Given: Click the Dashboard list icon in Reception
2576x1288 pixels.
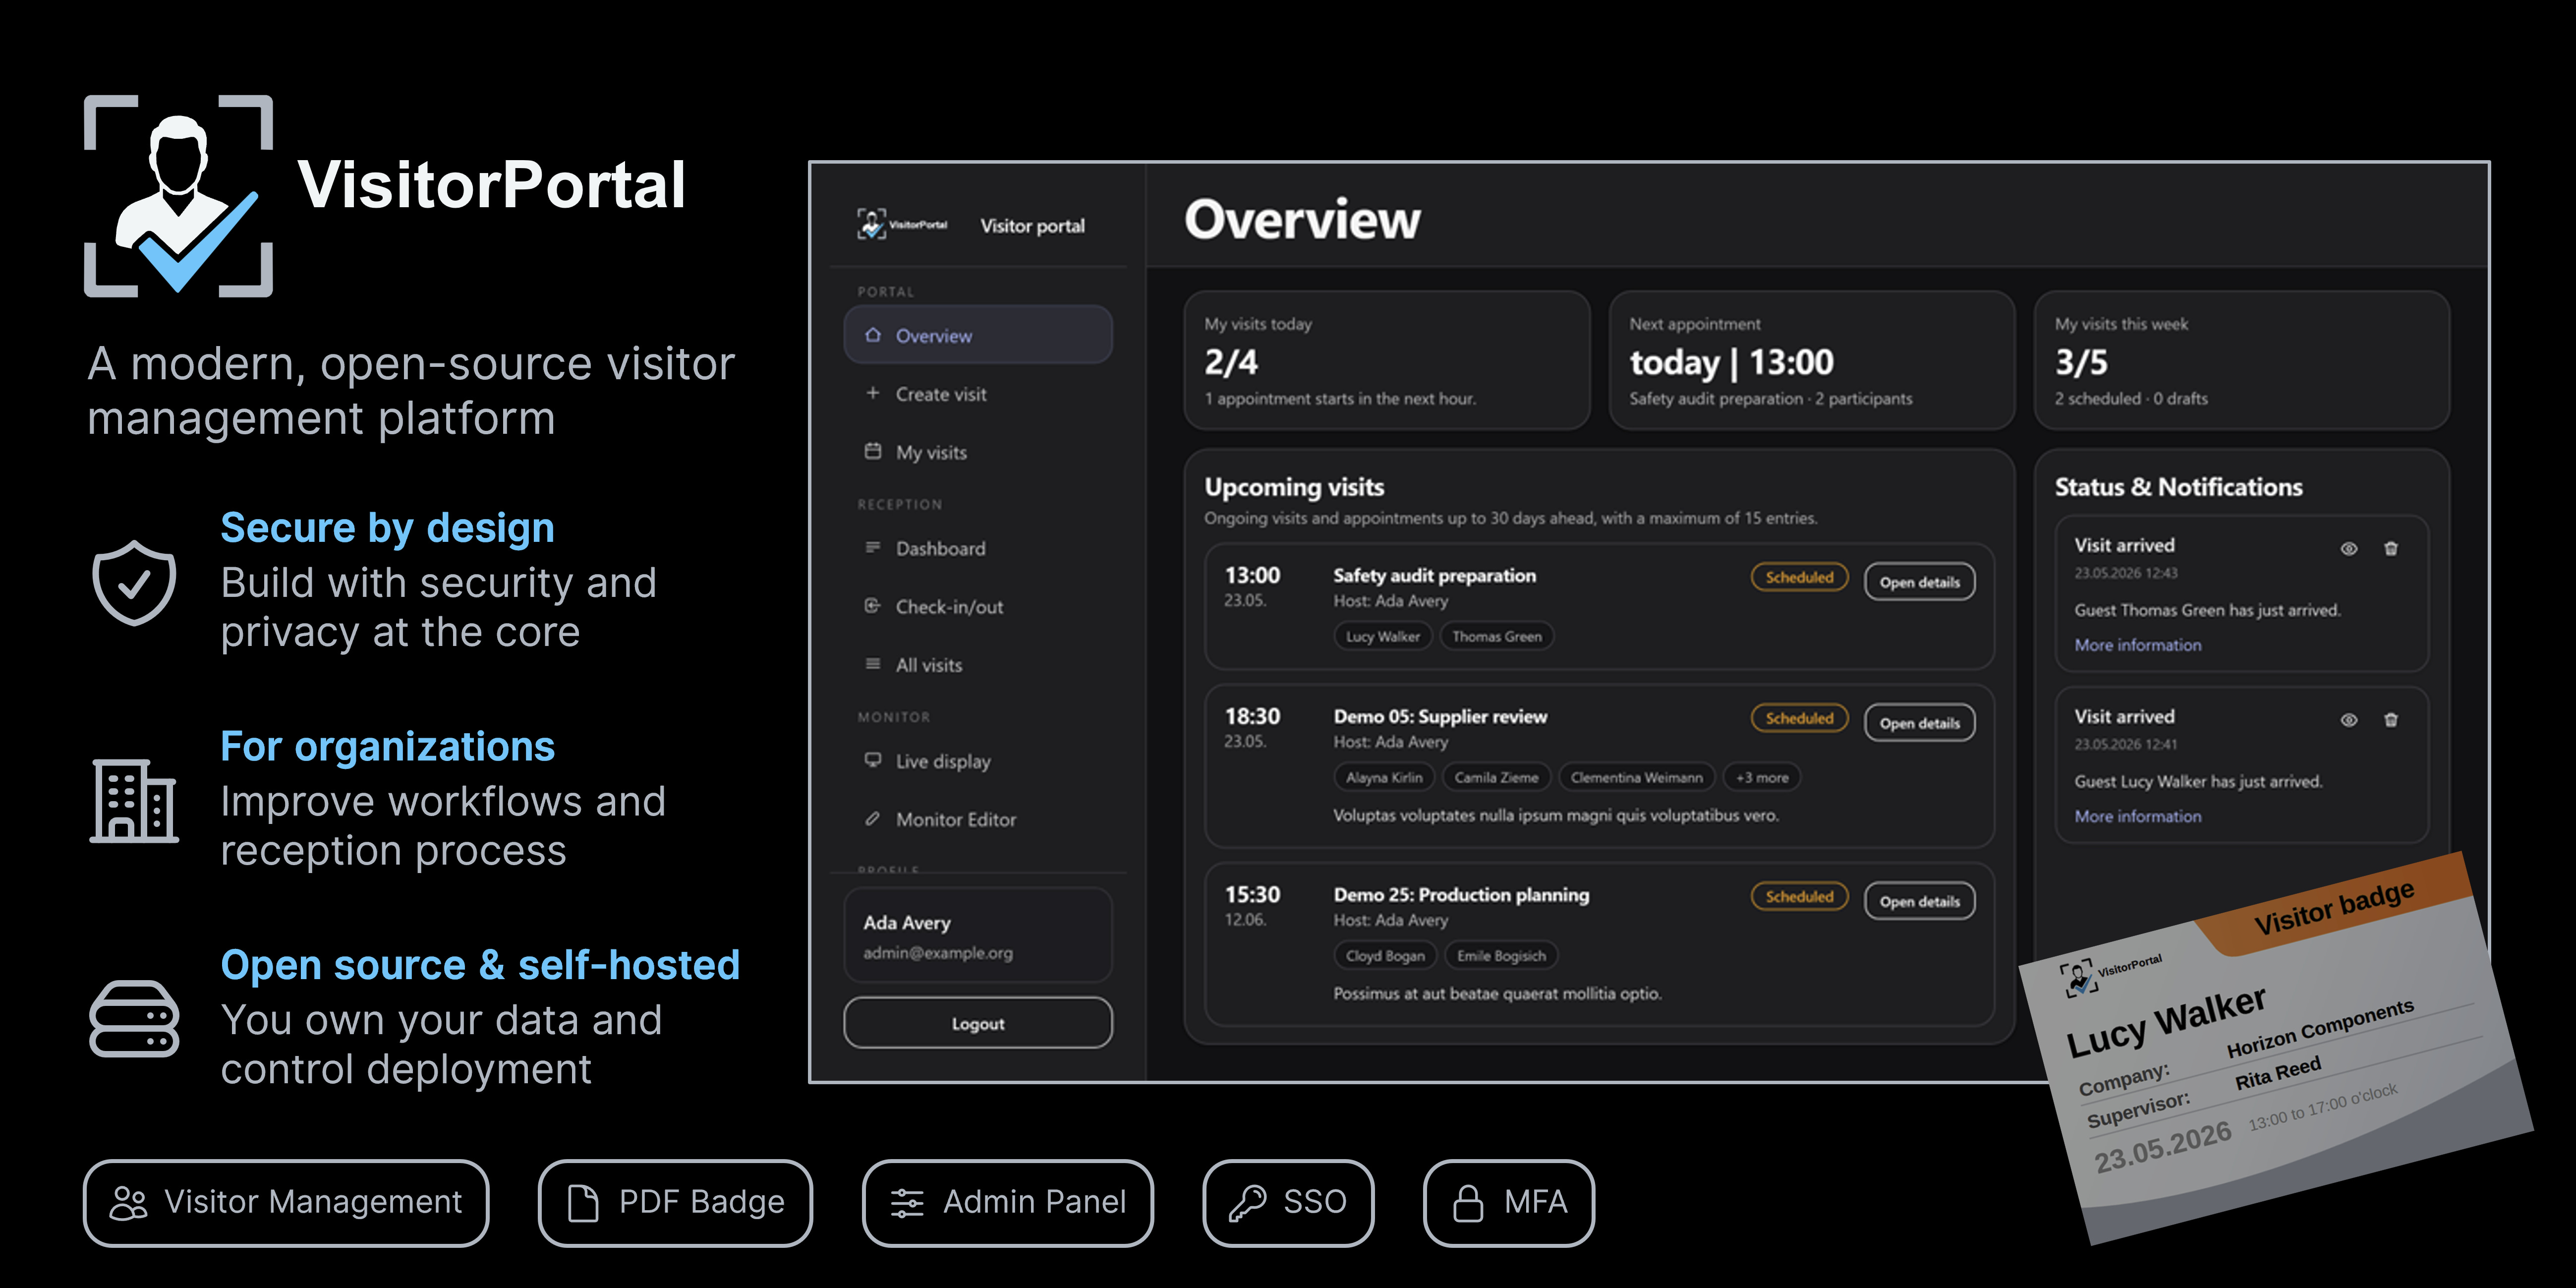Looking at the screenshot, I should [x=873, y=547].
